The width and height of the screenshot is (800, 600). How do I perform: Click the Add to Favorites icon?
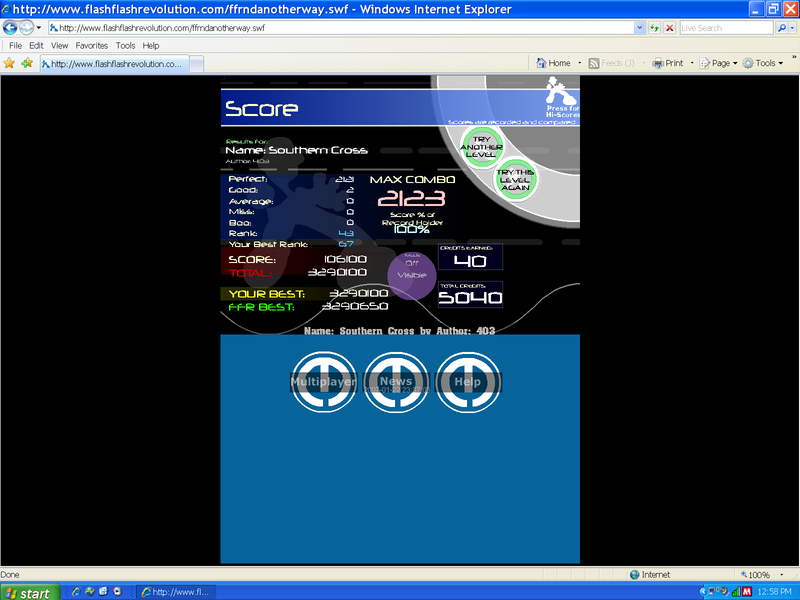[x=27, y=63]
